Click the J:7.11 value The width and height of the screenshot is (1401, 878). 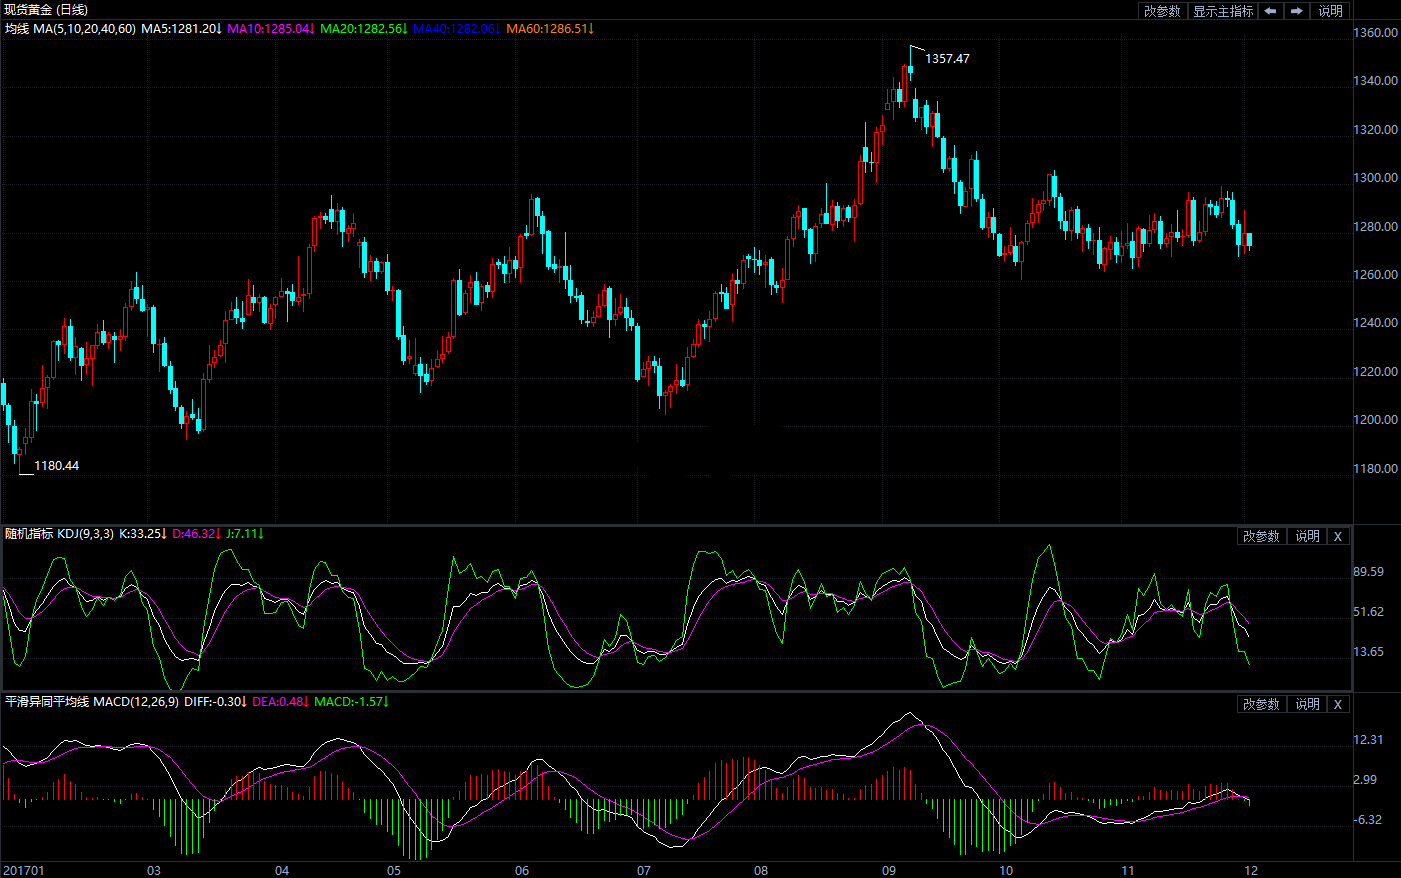click(244, 534)
